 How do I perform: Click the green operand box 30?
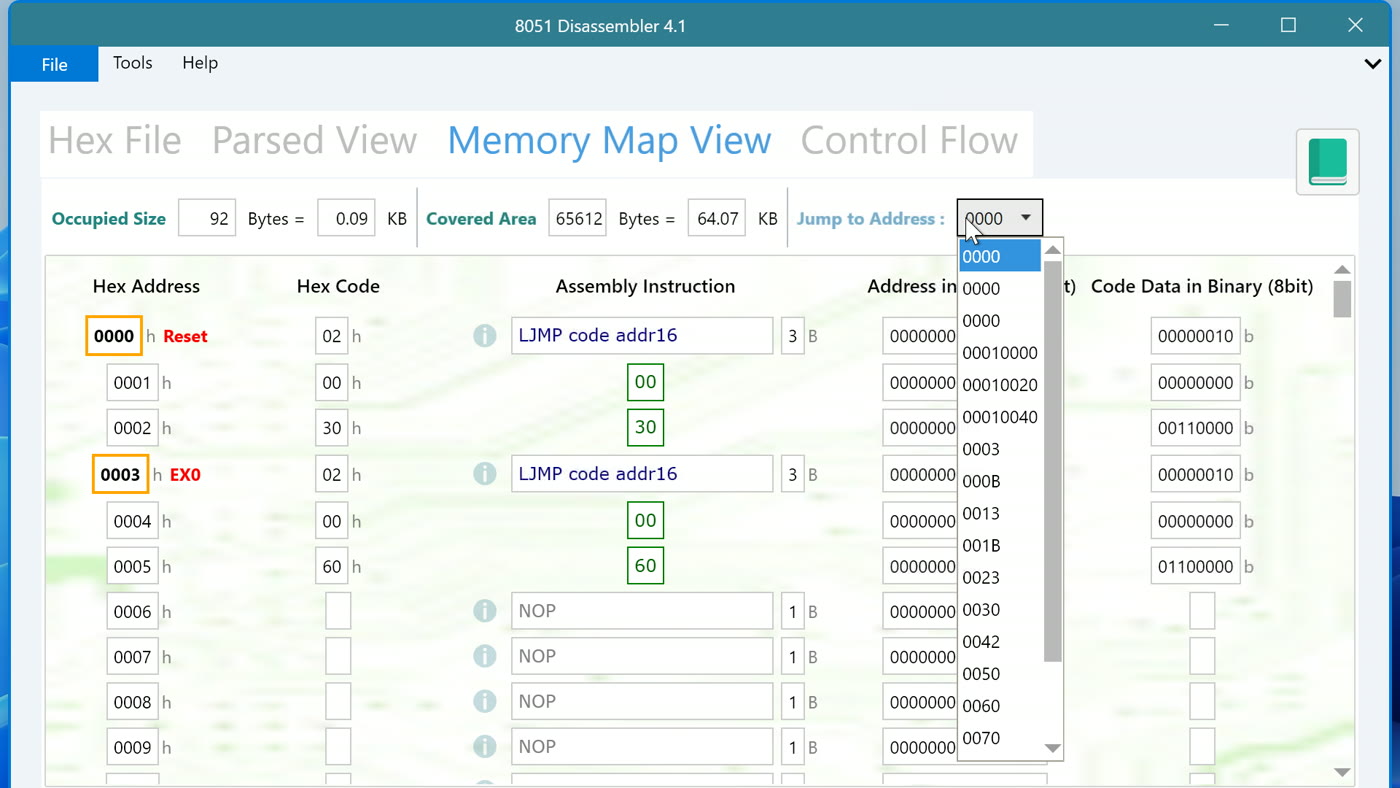[645, 427]
